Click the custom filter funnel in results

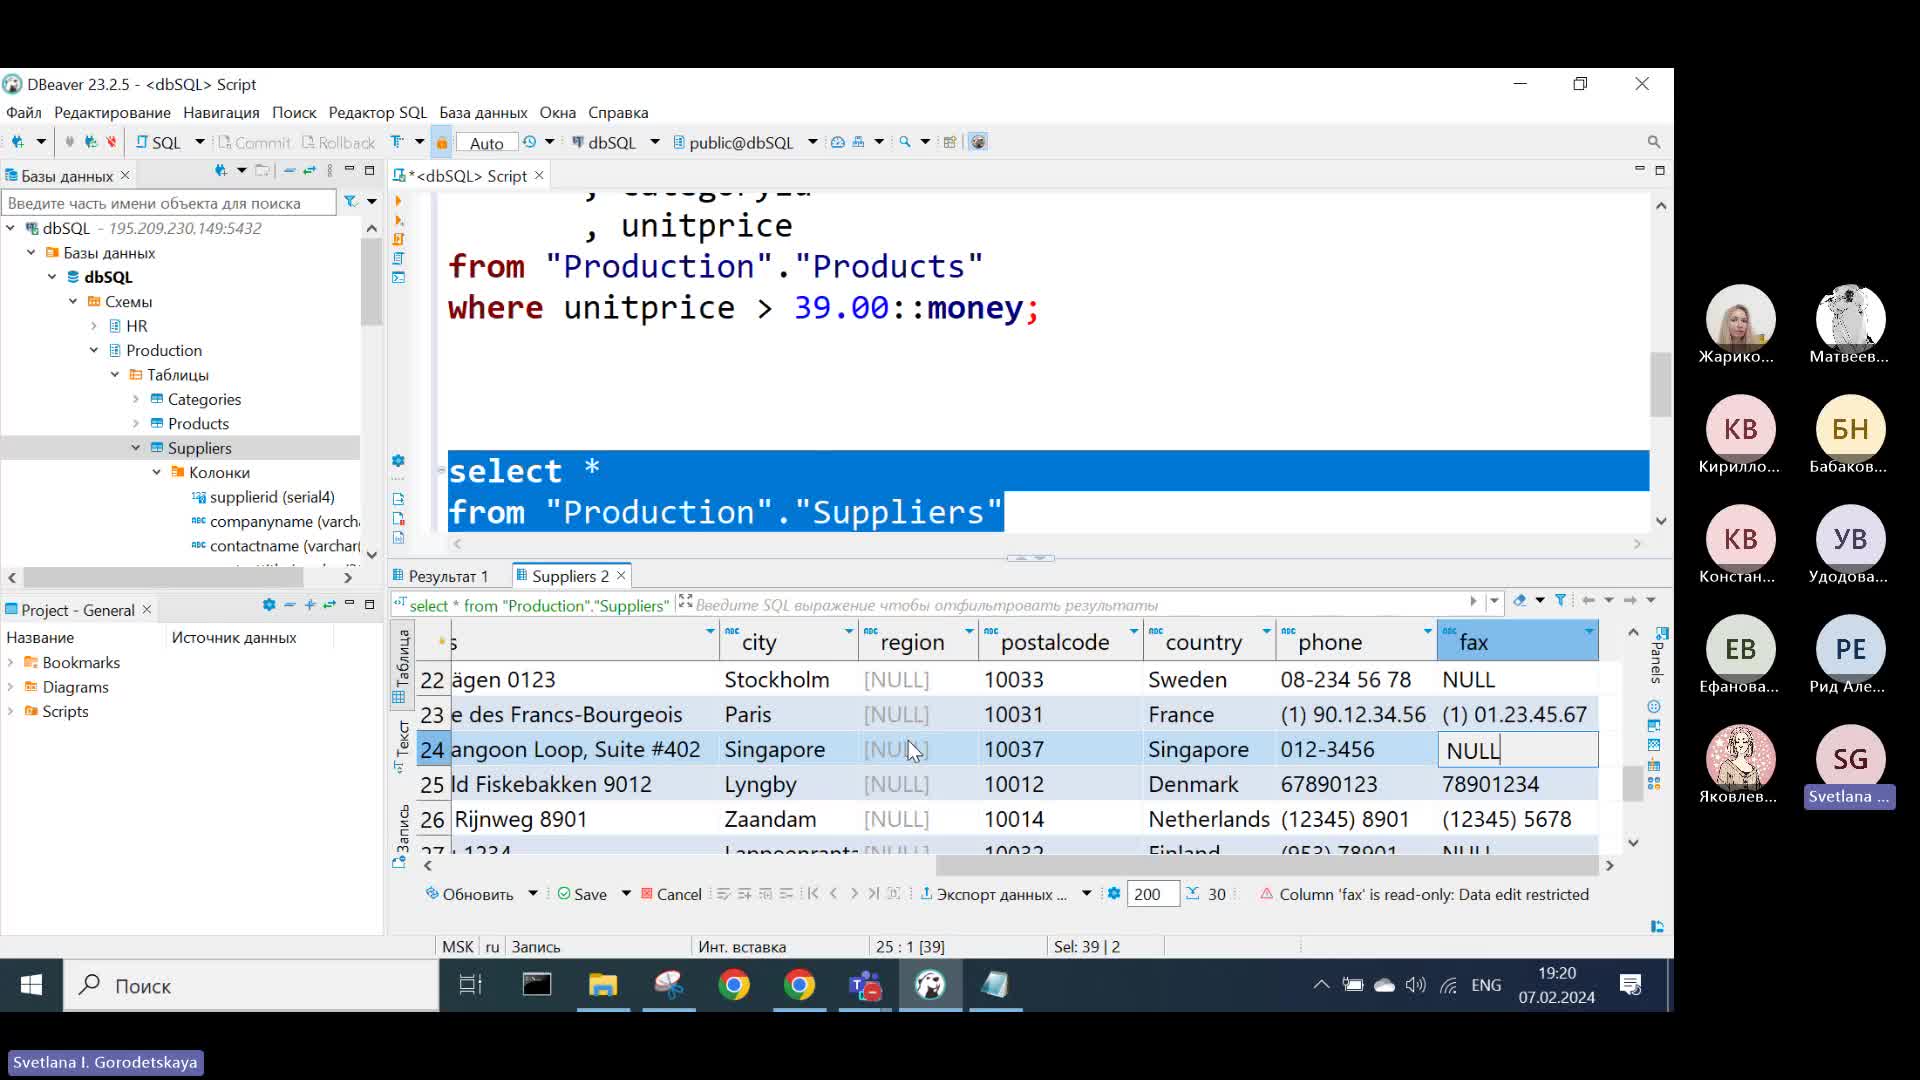pyautogui.click(x=1560, y=600)
